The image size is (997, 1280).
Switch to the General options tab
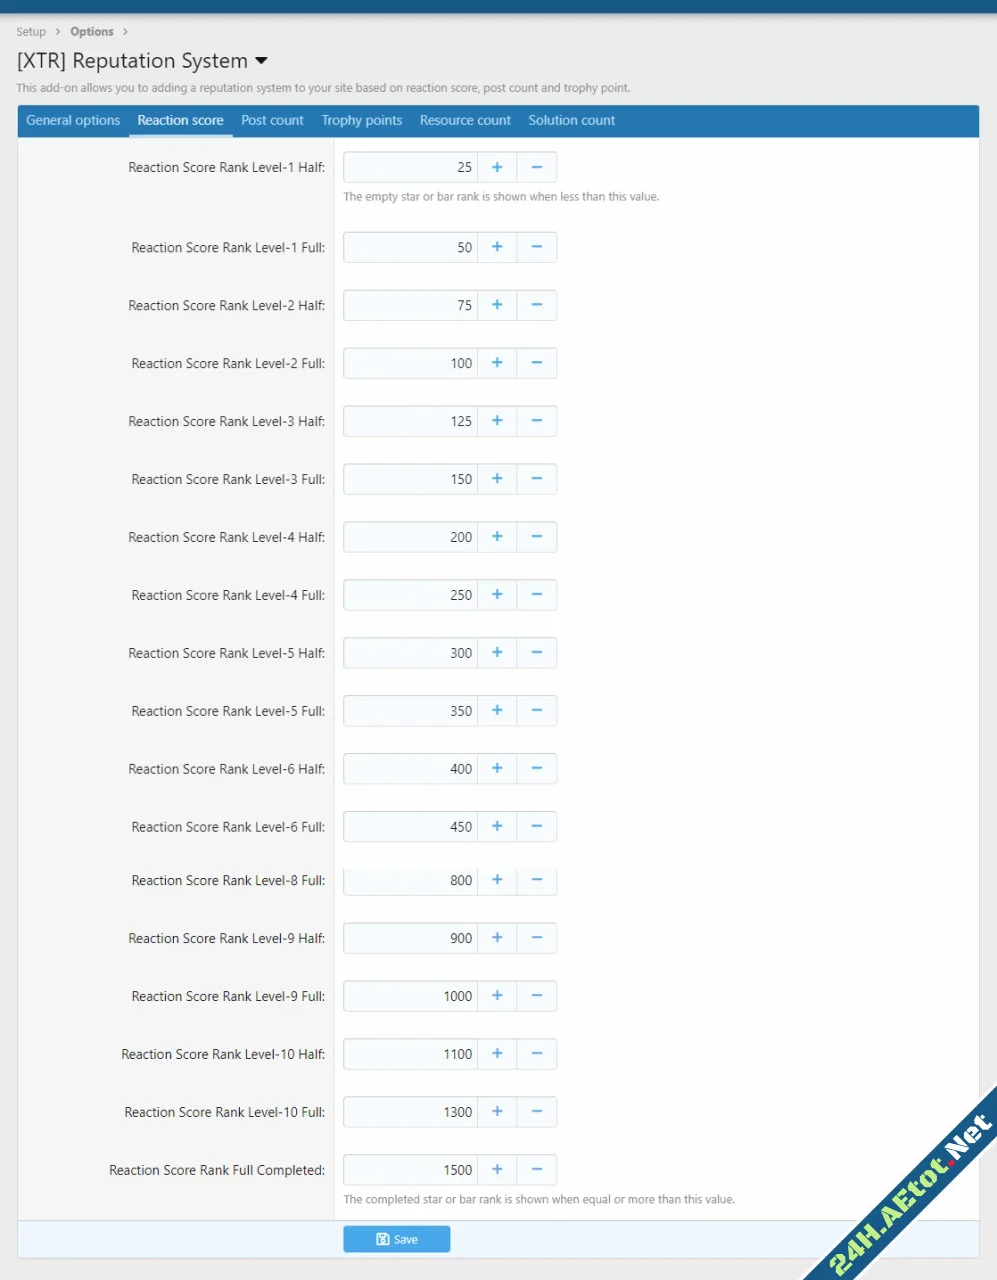pyautogui.click(x=73, y=120)
